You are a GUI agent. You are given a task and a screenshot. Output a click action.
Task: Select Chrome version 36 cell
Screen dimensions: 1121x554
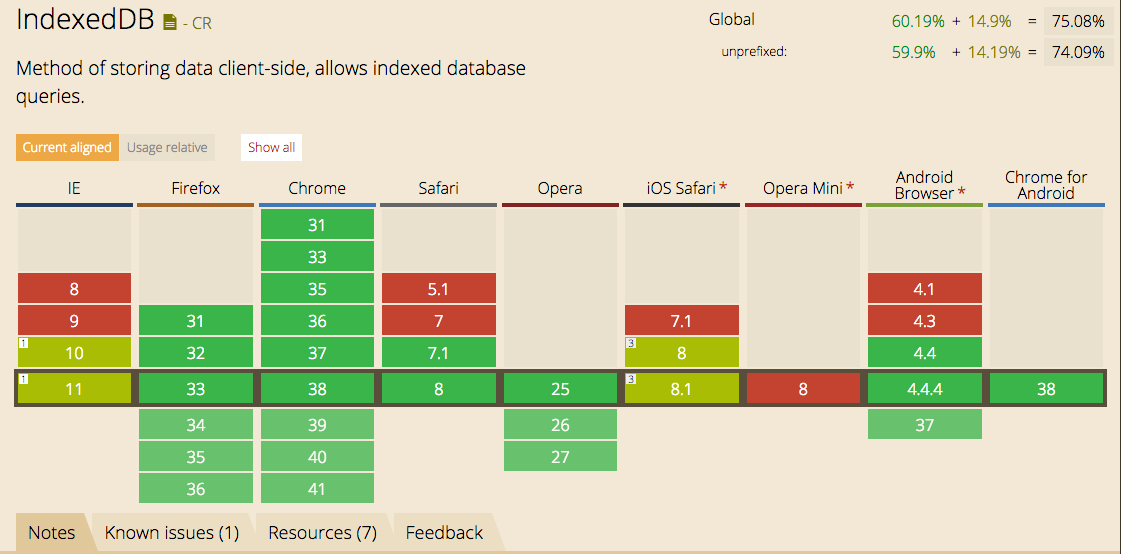tap(317, 320)
